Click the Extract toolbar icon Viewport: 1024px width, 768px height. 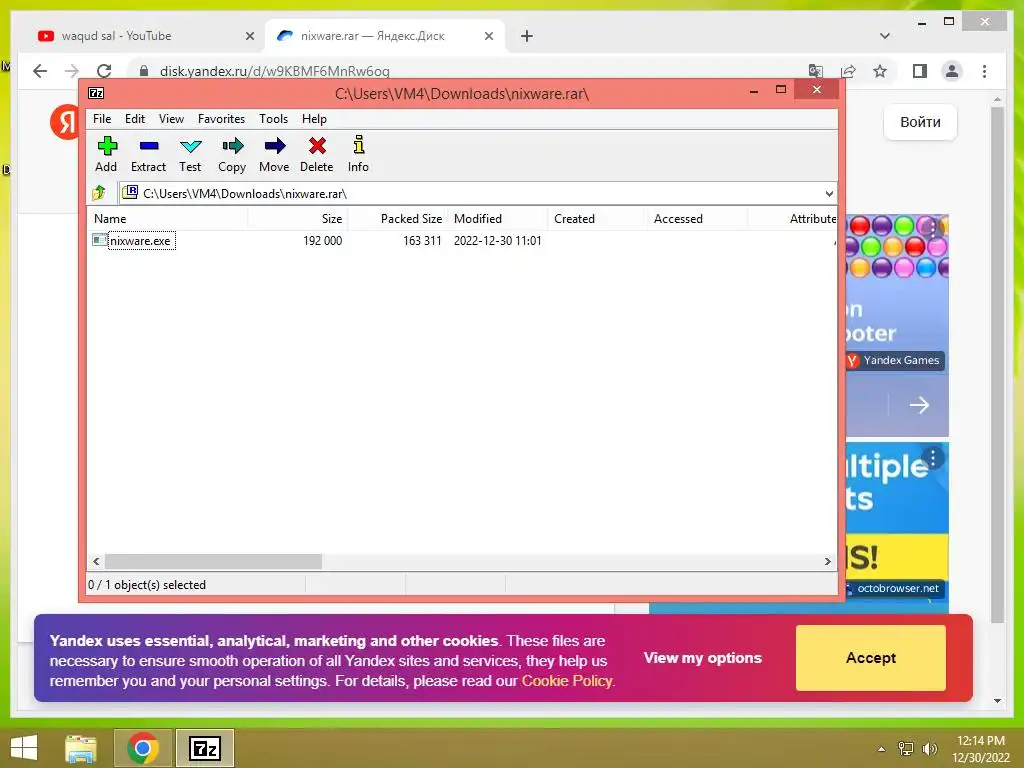(x=149, y=146)
